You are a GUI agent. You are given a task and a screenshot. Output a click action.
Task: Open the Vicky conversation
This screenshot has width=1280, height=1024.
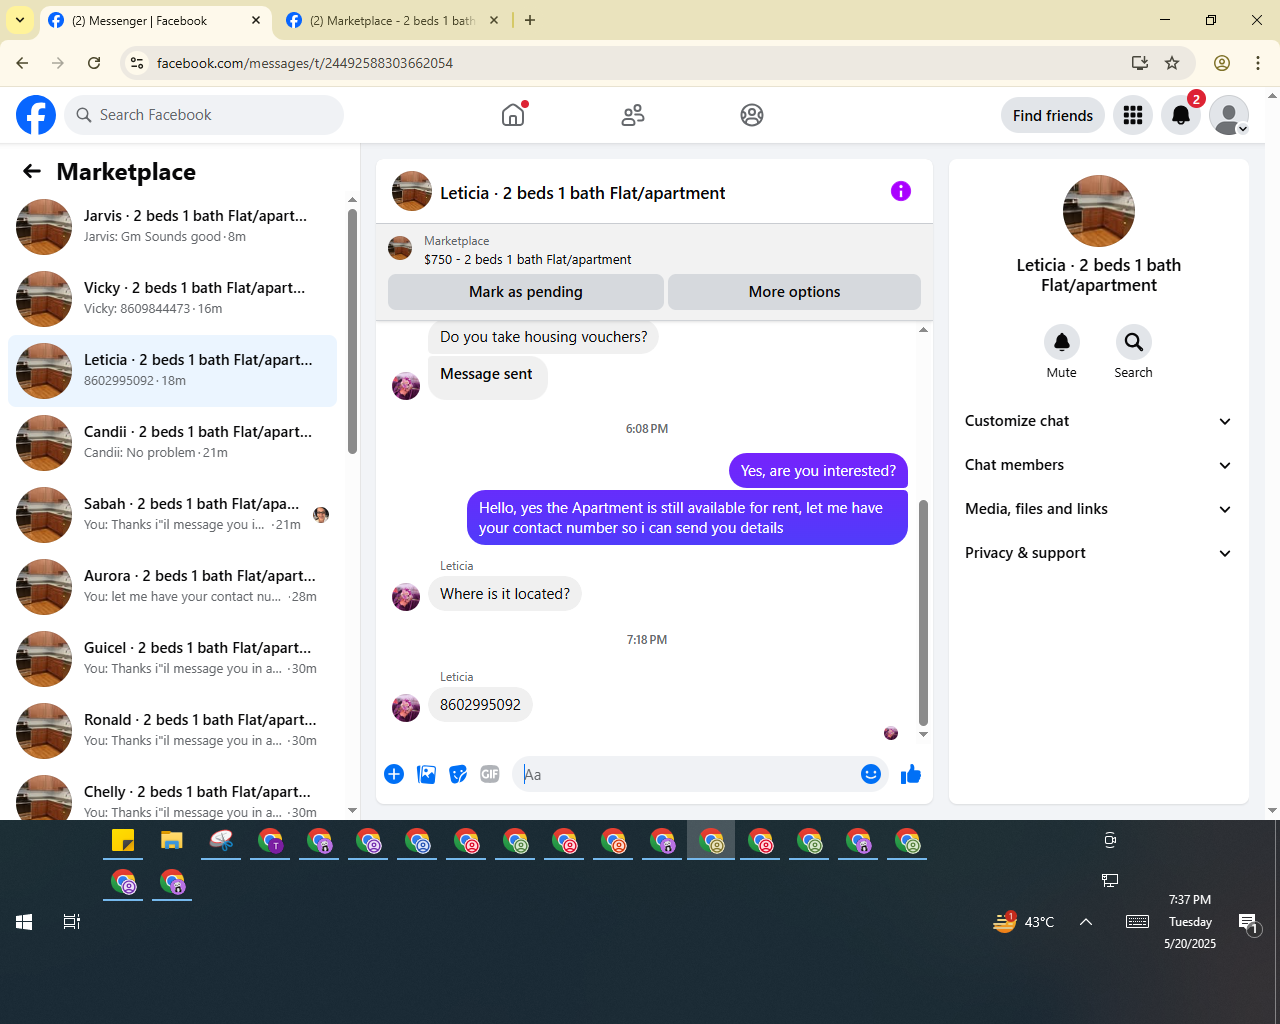[172, 299]
